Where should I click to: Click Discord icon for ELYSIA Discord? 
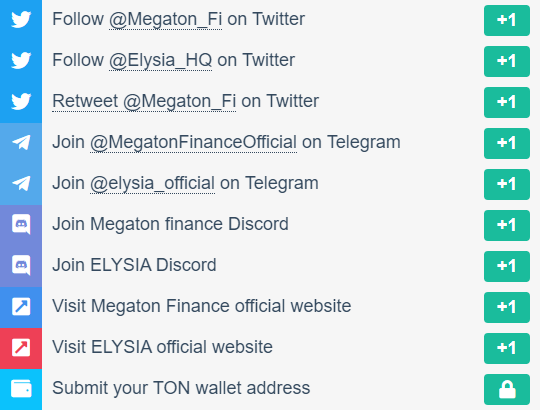click(21, 265)
